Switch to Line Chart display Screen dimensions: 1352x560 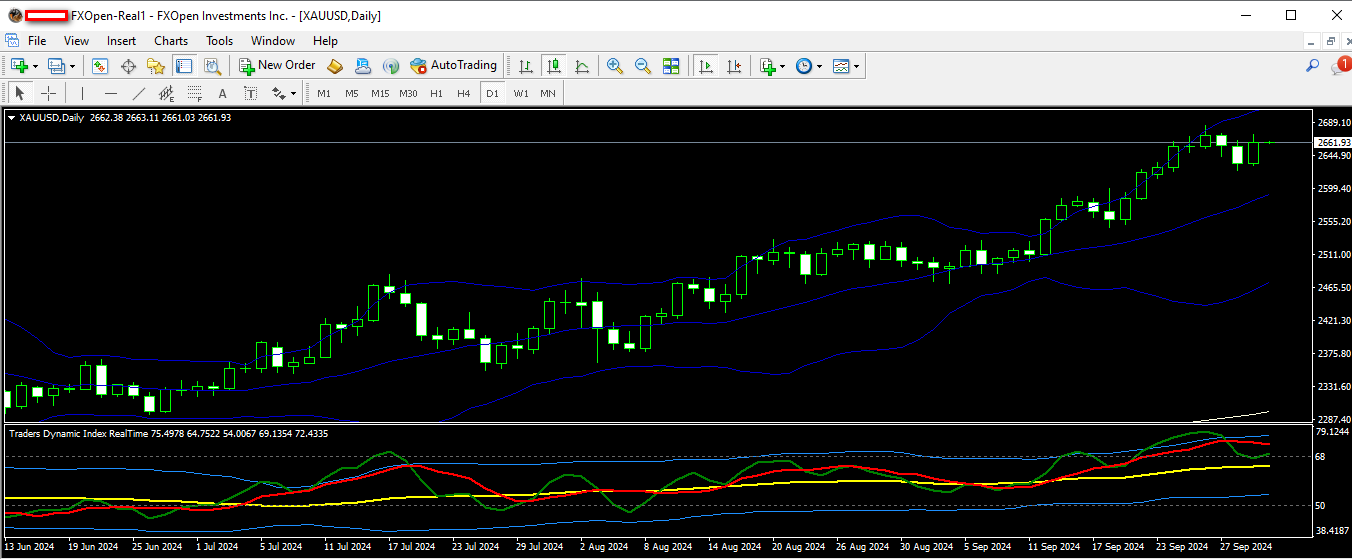(x=581, y=66)
